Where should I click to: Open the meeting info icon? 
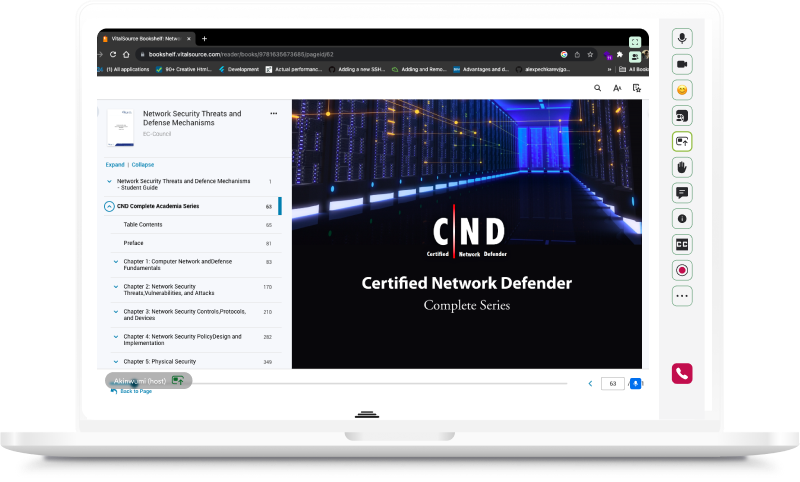click(682, 218)
